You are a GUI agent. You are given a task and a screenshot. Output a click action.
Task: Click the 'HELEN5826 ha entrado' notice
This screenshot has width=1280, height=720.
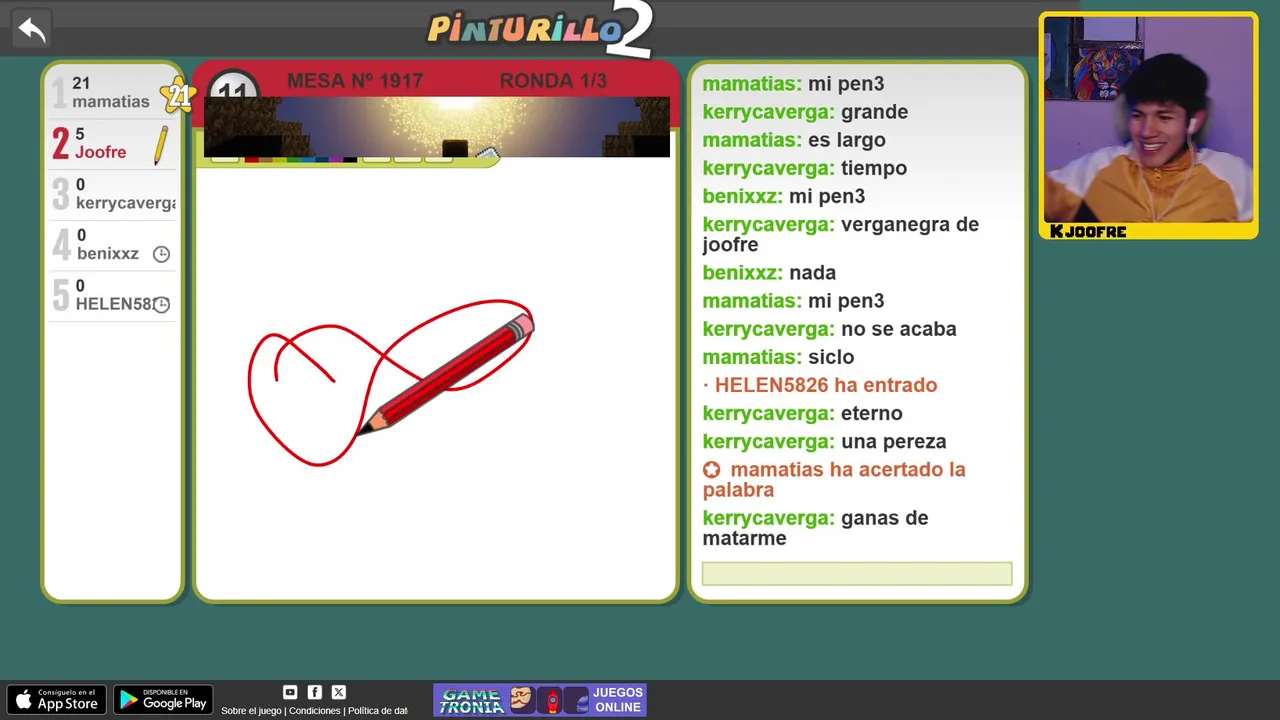(820, 385)
